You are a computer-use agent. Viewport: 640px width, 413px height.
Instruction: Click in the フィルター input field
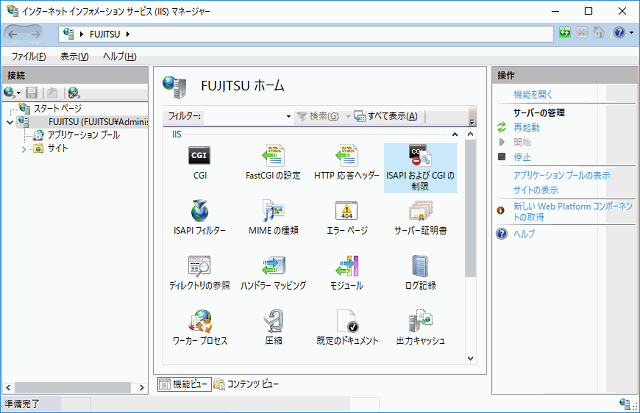243,116
